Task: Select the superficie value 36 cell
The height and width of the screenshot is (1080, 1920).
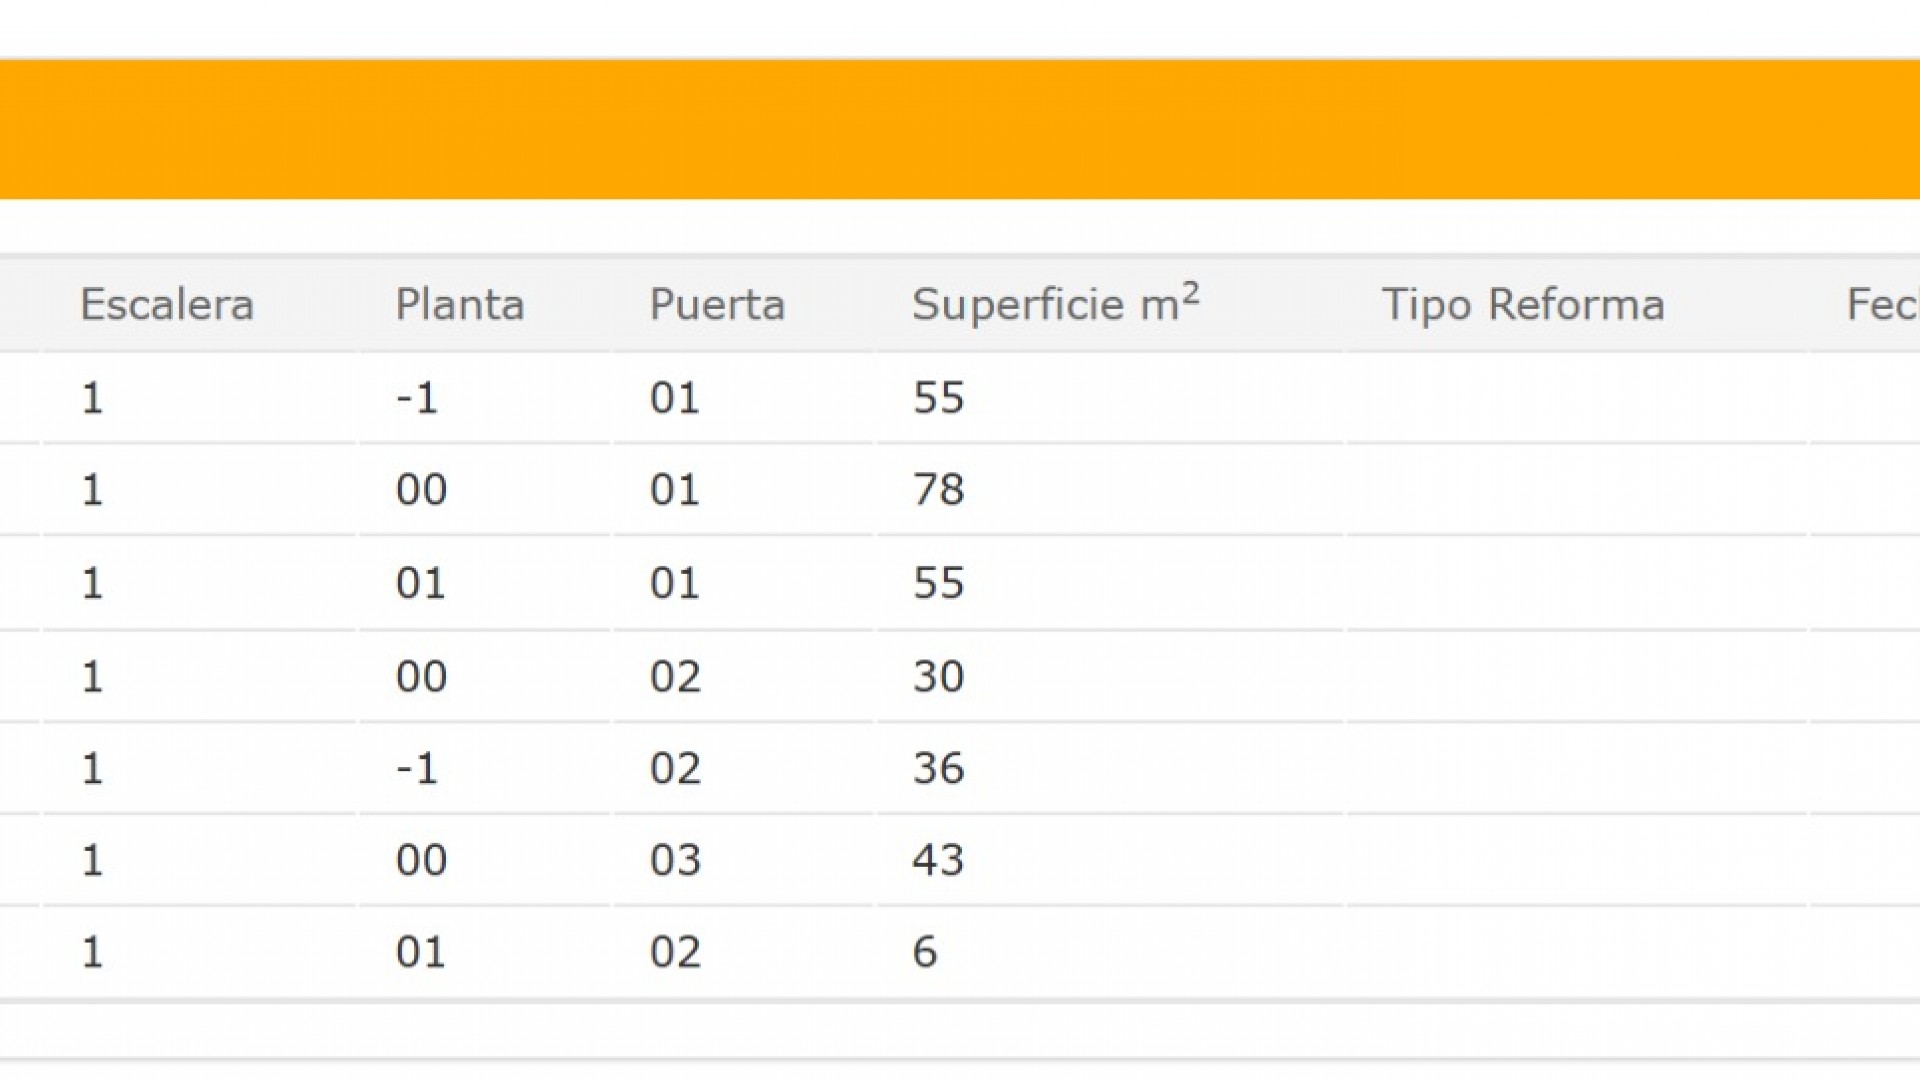Action: click(x=938, y=769)
